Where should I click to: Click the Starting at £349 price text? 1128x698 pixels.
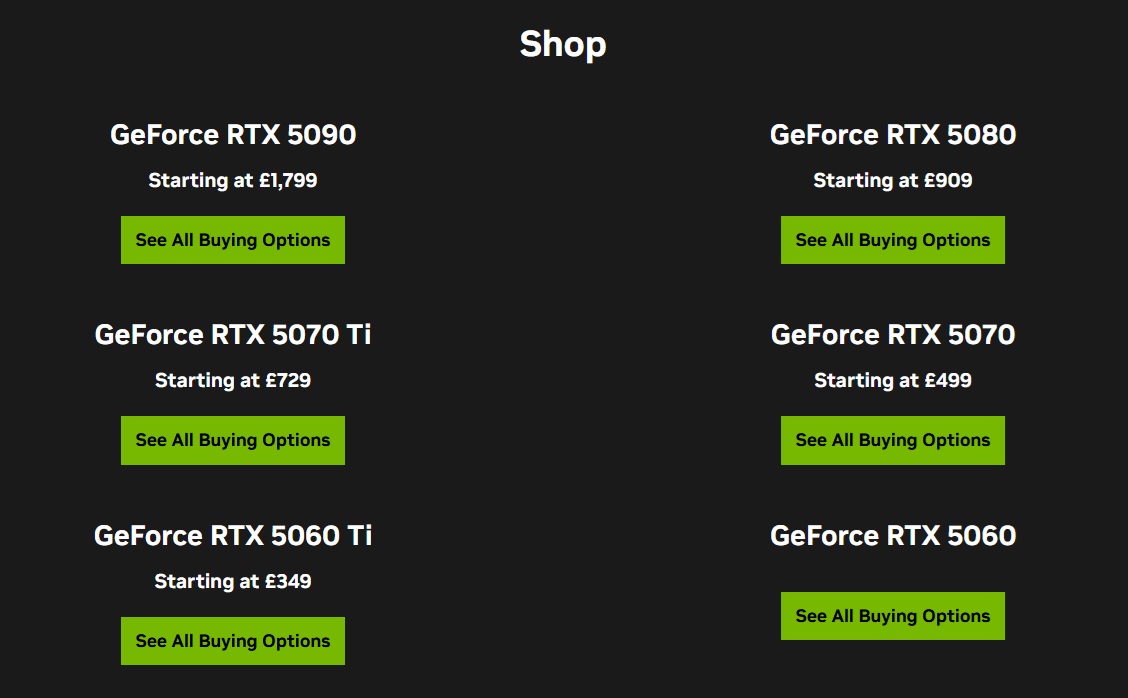pos(232,581)
